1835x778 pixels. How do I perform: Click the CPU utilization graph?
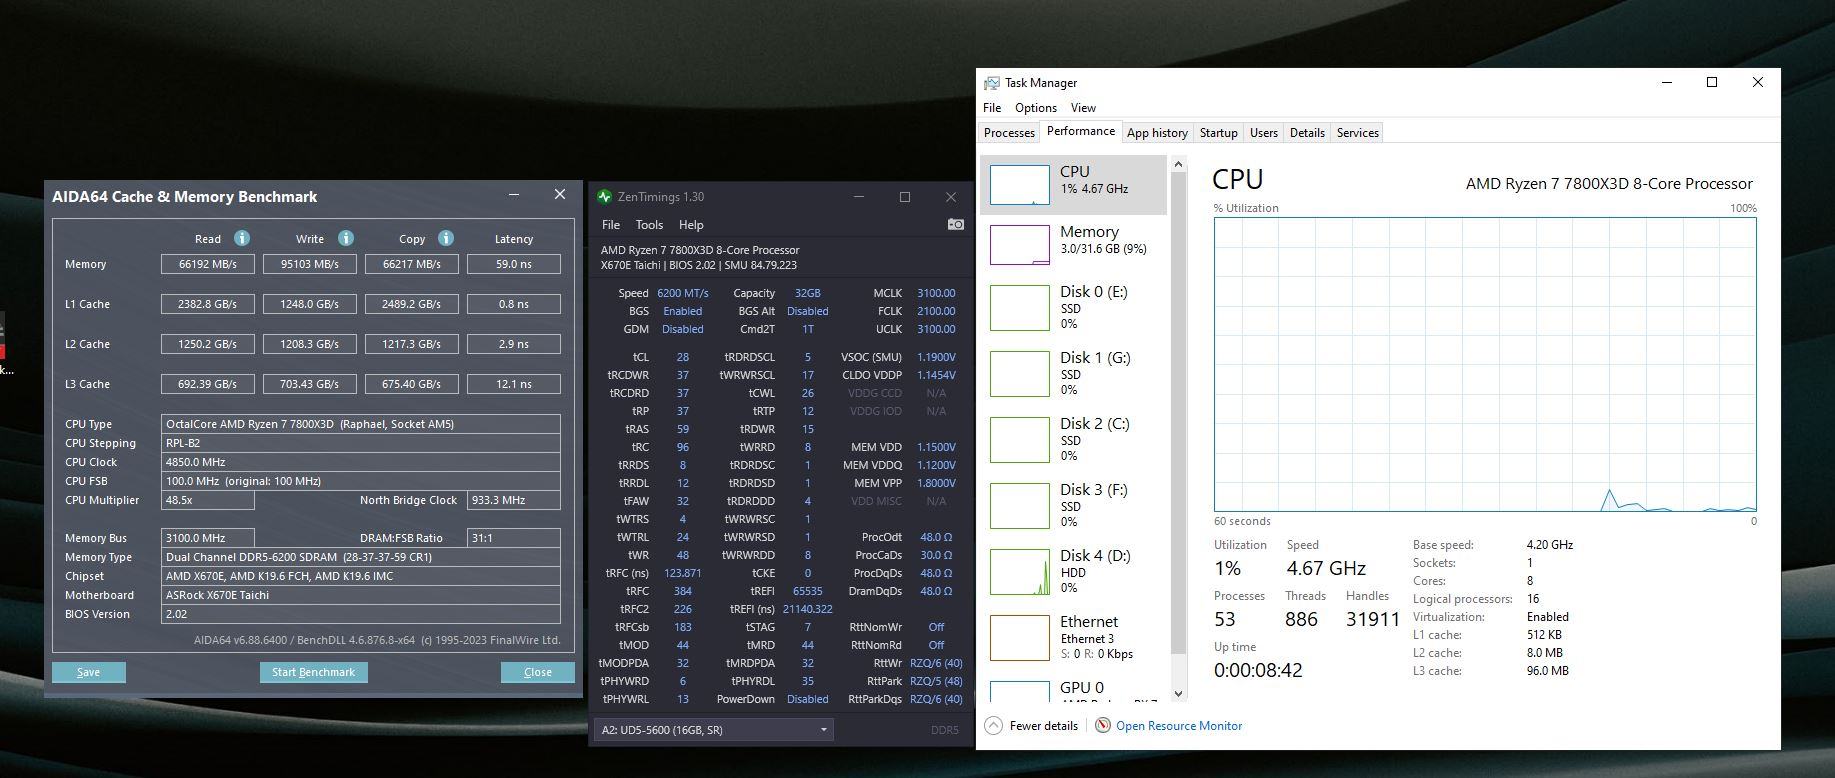click(1485, 364)
